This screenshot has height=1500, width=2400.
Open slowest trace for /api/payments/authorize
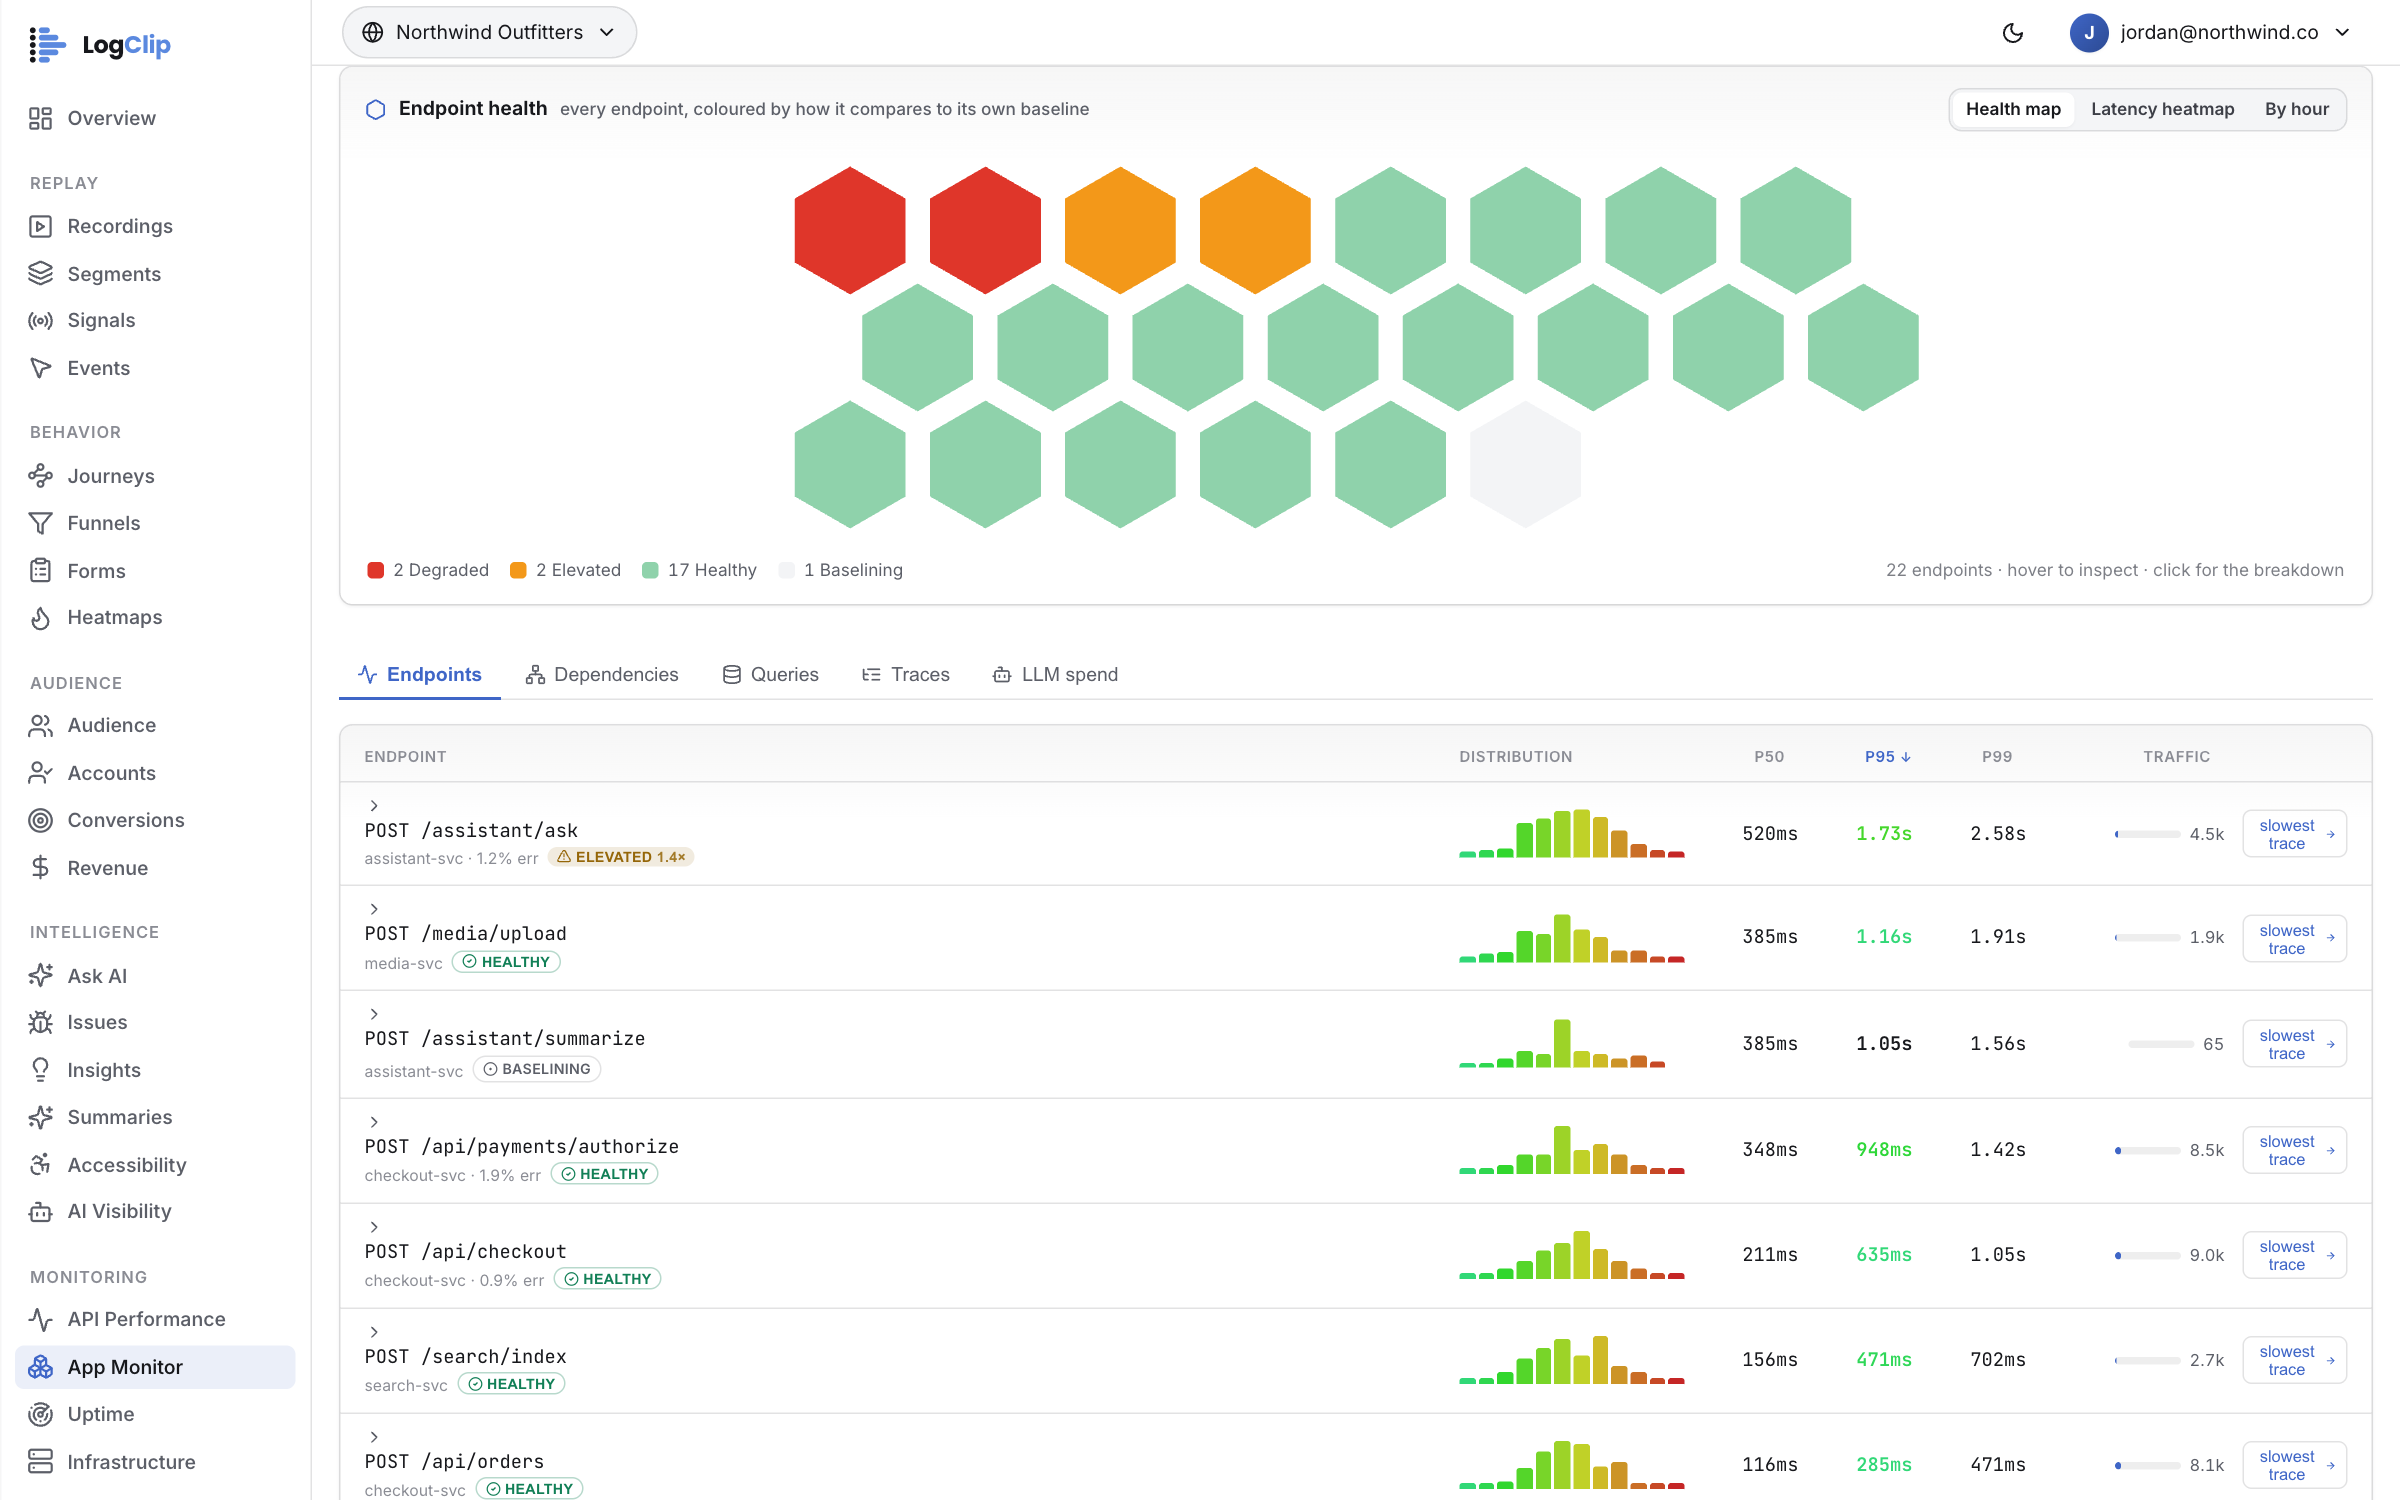tap(2295, 1150)
